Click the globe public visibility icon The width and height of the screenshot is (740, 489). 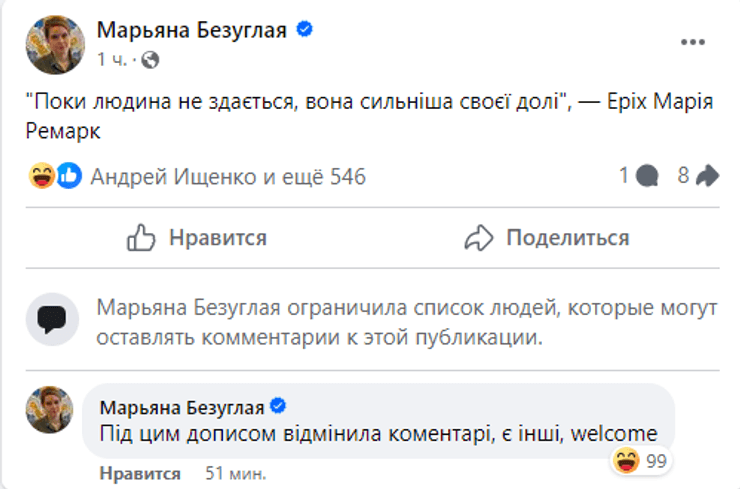tap(151, 60)
